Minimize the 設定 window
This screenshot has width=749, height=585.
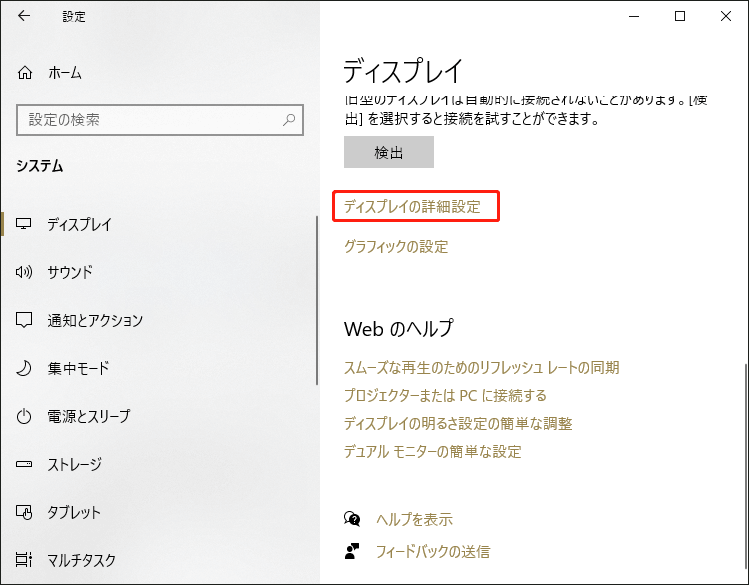pos(634,16)
